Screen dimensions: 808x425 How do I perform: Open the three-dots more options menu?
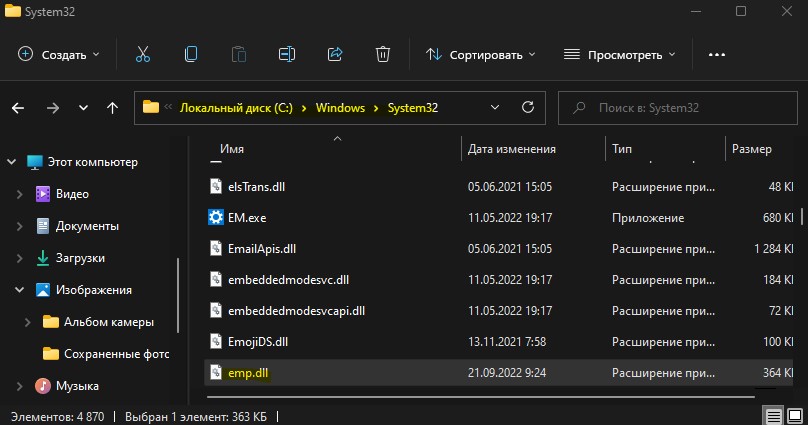(716, 54)
